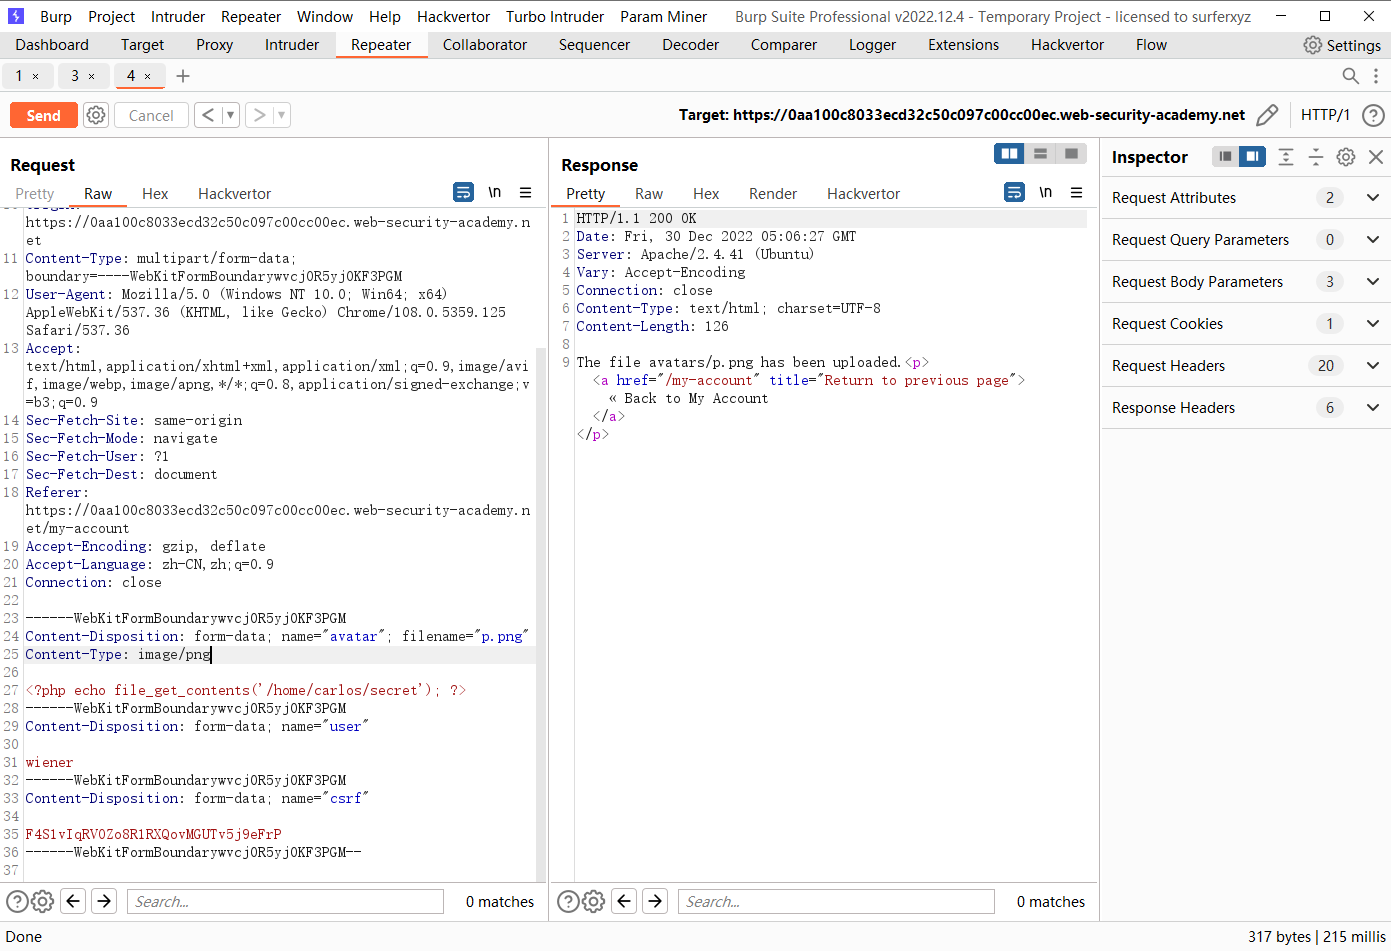The image size is (1391, 951).
Task: Go back to previous request in history
Action: point(207,115)
